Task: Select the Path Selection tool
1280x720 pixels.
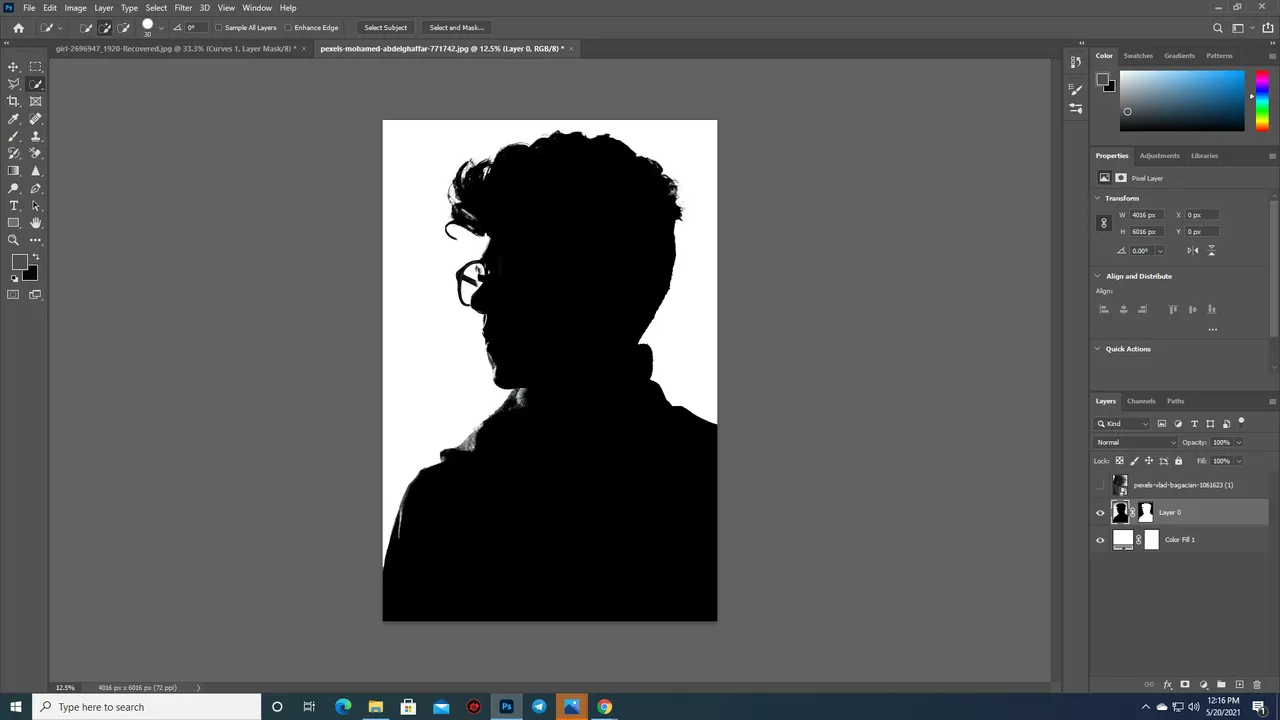Action: [x=36, y=205]
